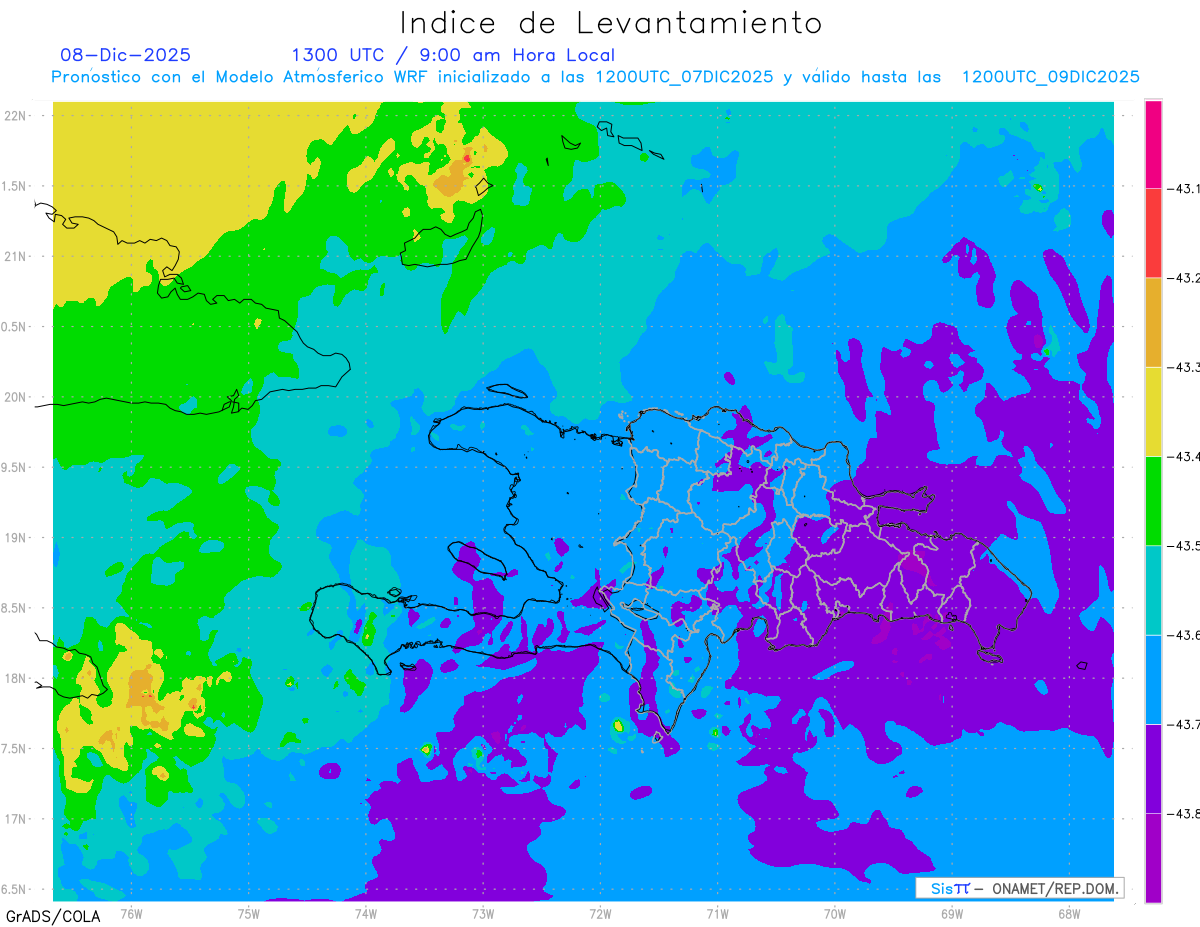Click the magenta segment of the color bar
Image resolution: width=1200 pixels, height=927 pixels.
[1153, 144]
